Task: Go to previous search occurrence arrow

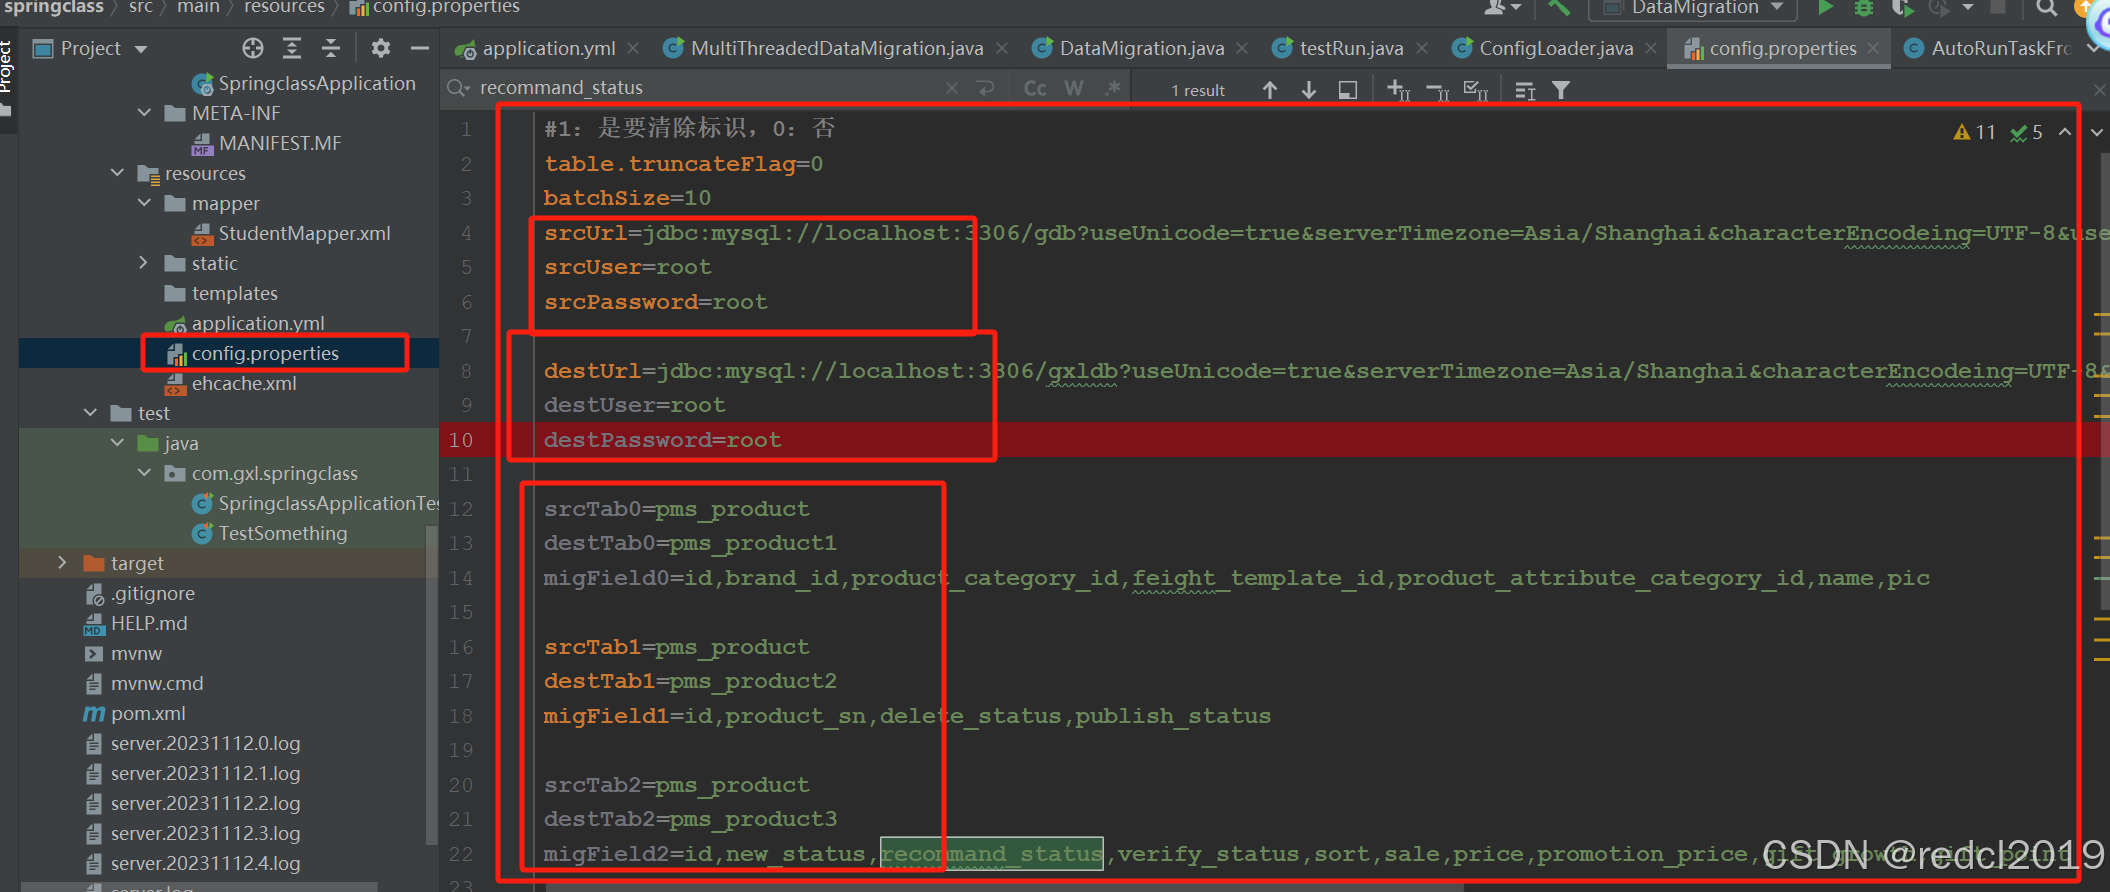Action: tap(1270, 90)
